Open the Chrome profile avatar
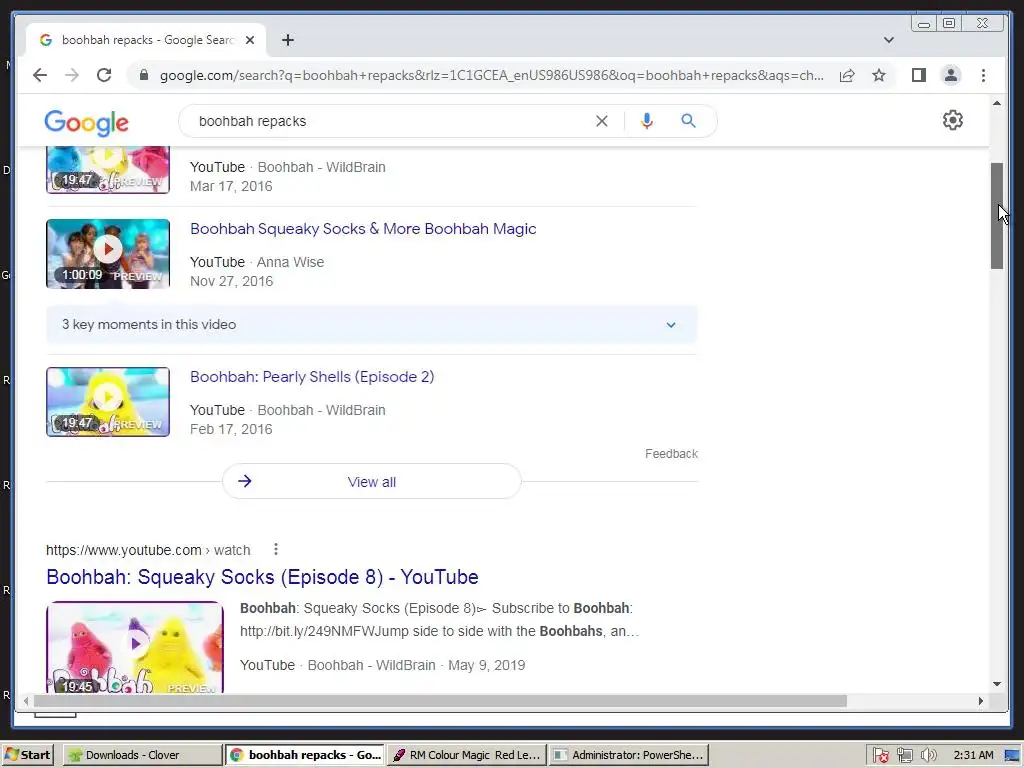 coord(951,75)
